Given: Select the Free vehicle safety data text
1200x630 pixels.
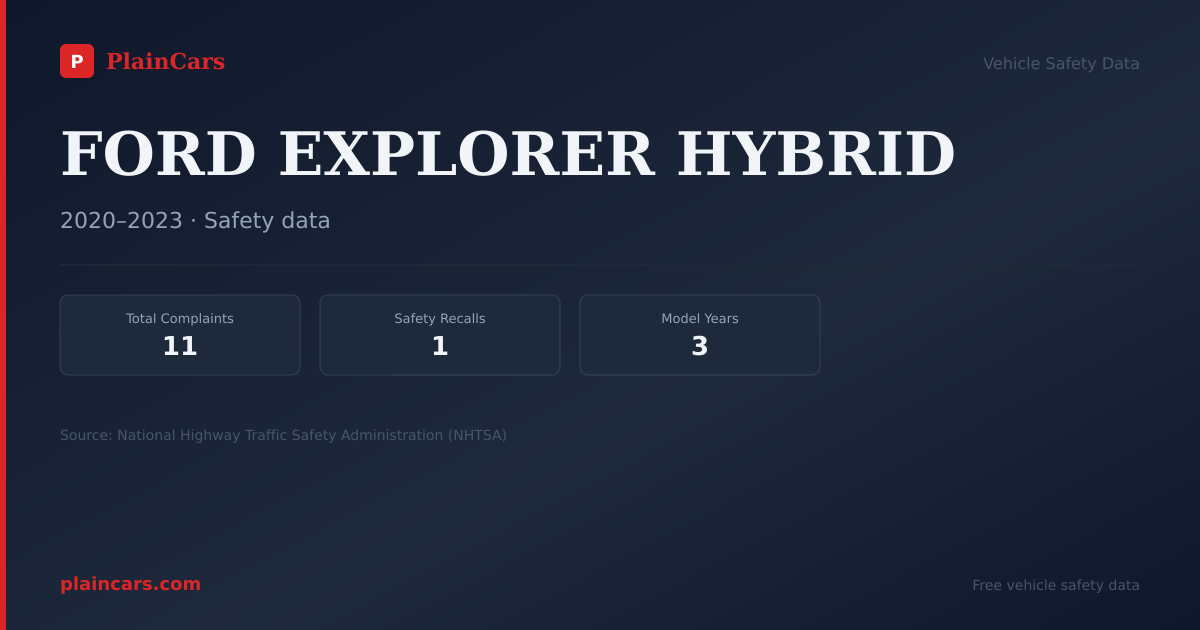Looking at the screenshot, I should pyautogui.click(x=1056, y=585).
